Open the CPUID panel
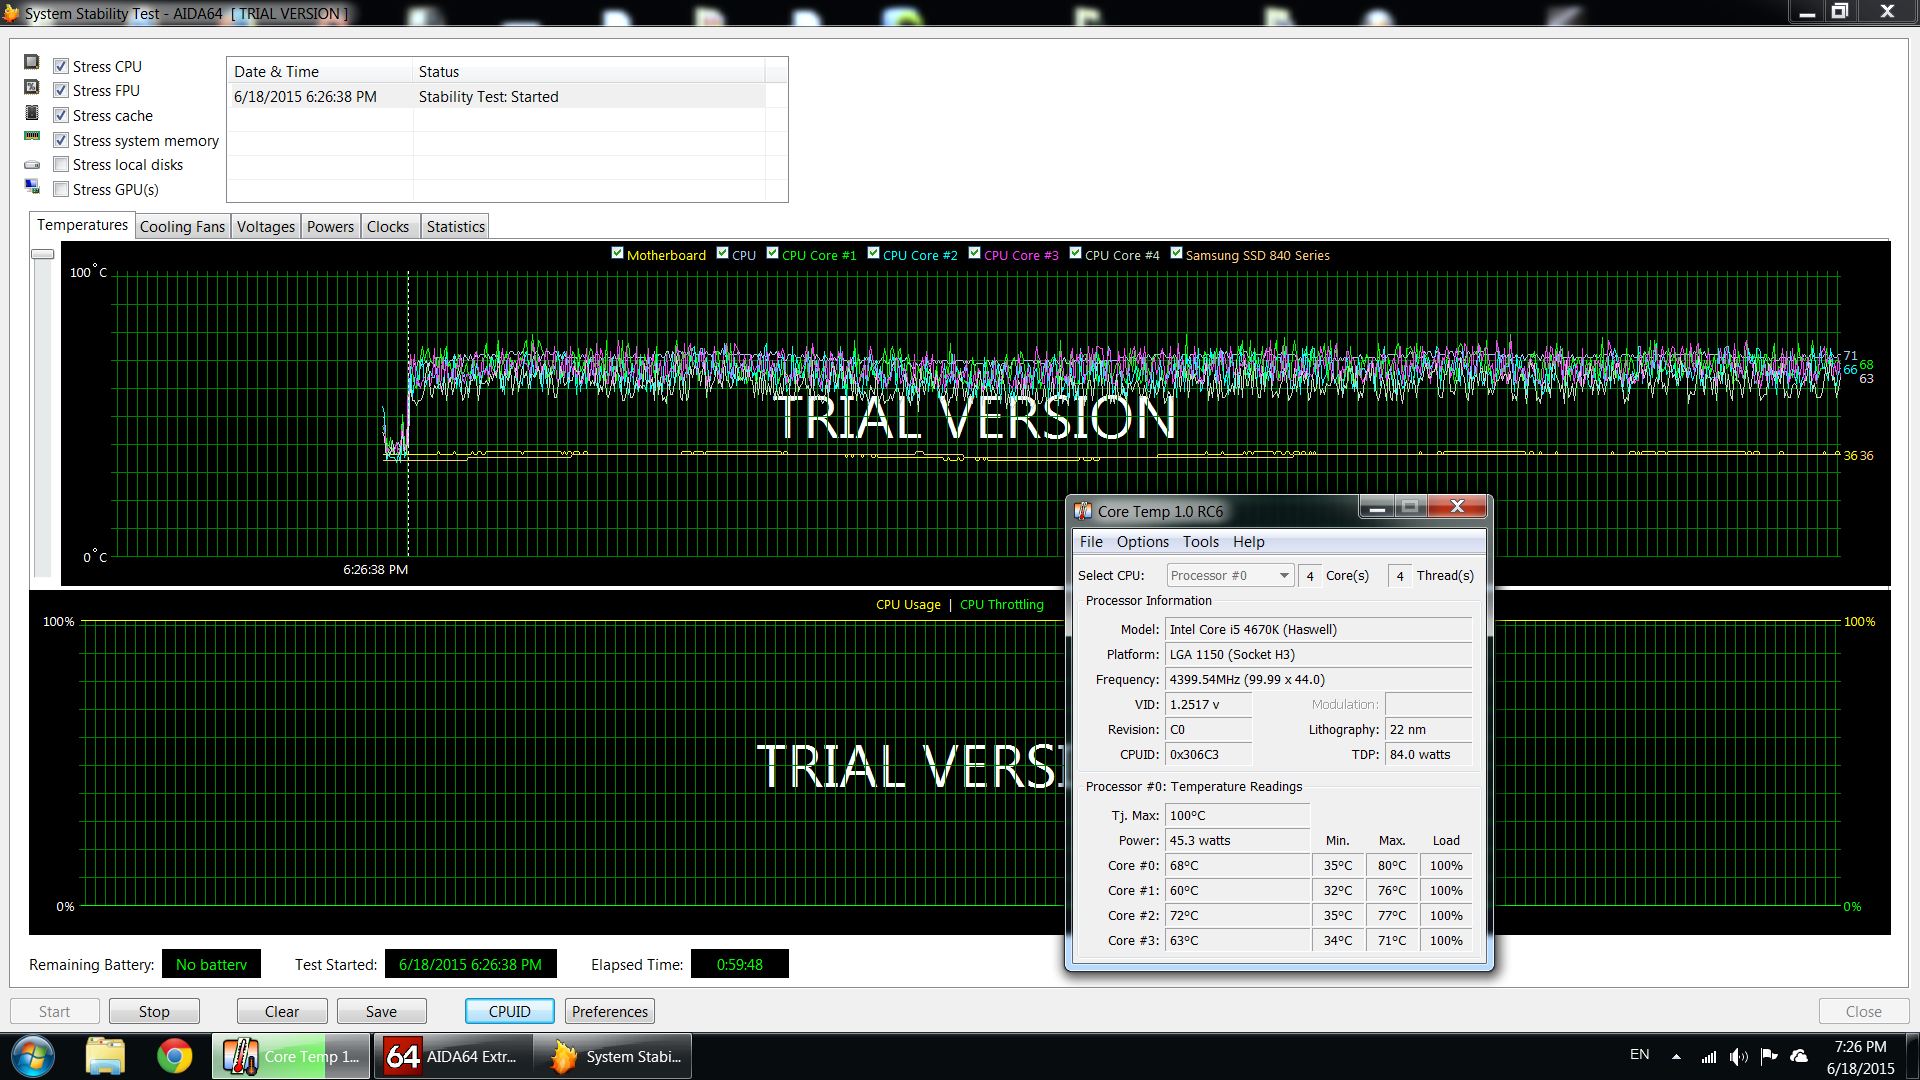The width and height of the screenshot is (1920, 1080). tap(510, 1011)
